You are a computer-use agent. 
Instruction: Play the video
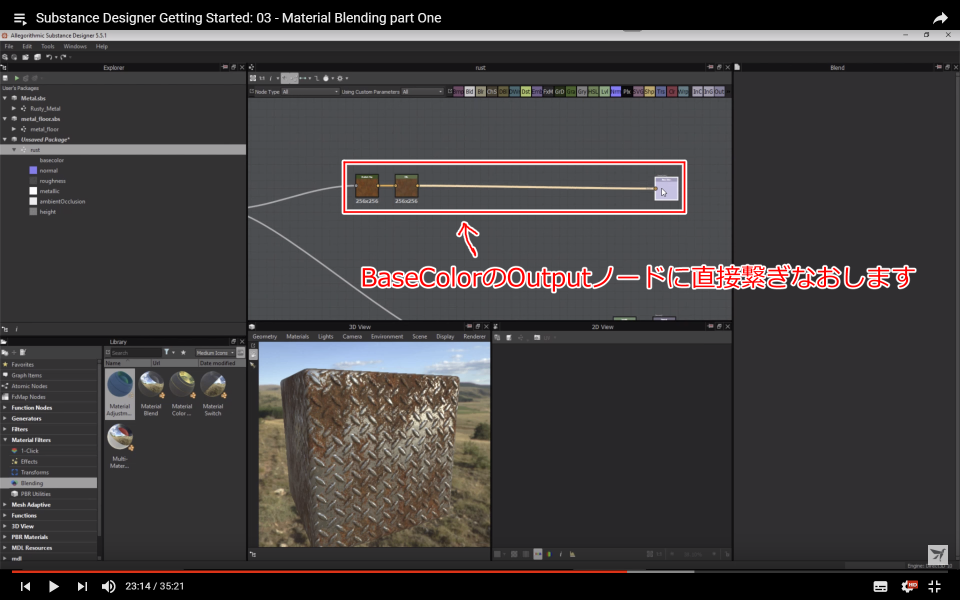[53, 586]
